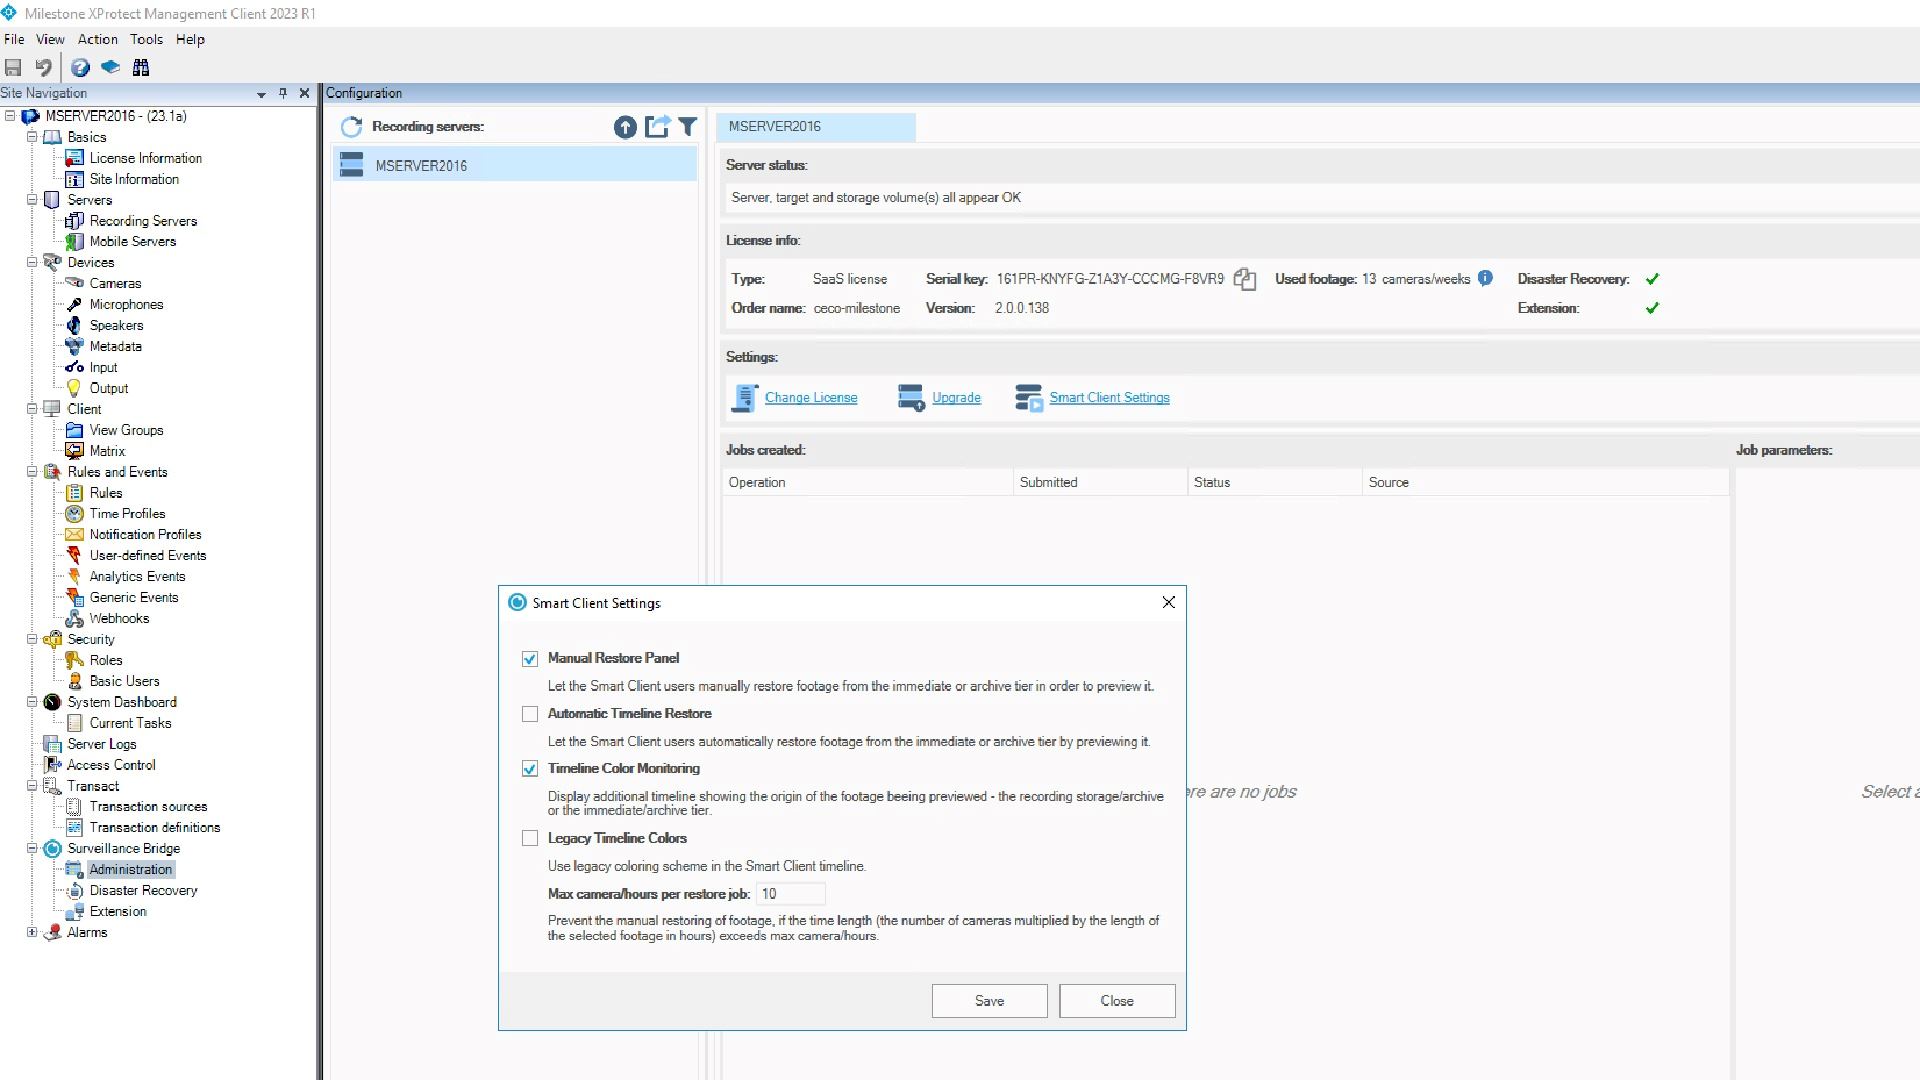Select Recording Servers in tree
1920x1080 pixels.
(x=143, y=221)
